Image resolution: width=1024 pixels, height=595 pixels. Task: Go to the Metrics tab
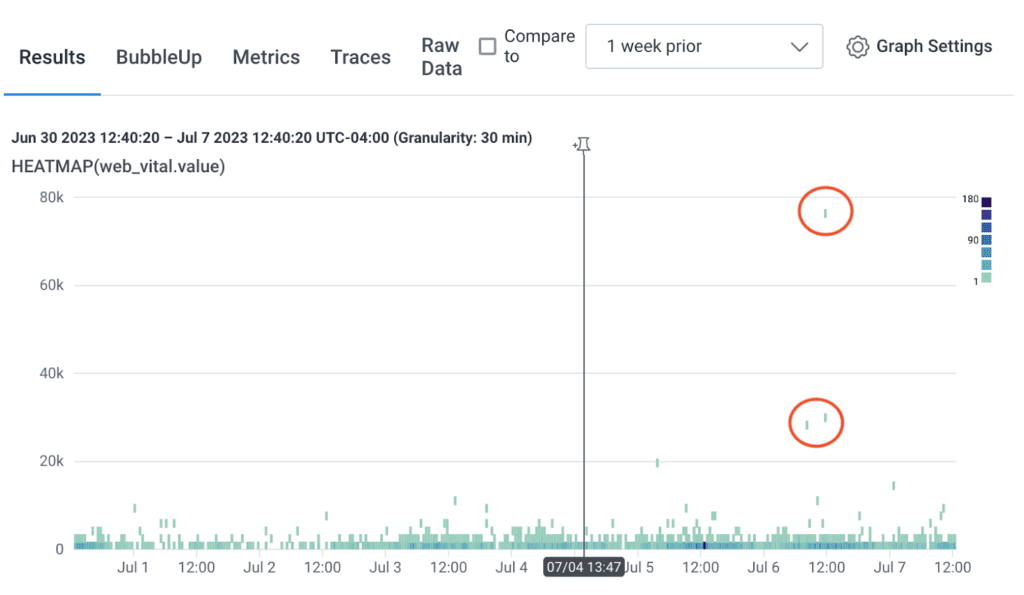(x=266, y=57)
